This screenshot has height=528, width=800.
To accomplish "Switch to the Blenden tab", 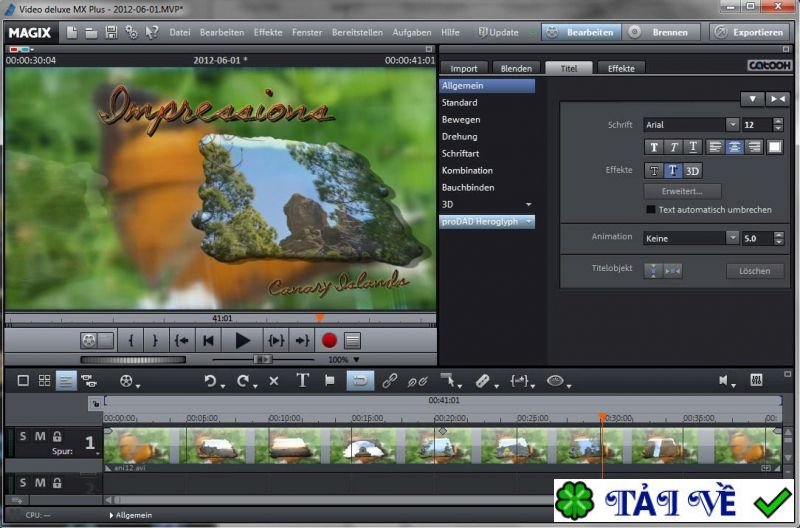I will tap(516, 68).
